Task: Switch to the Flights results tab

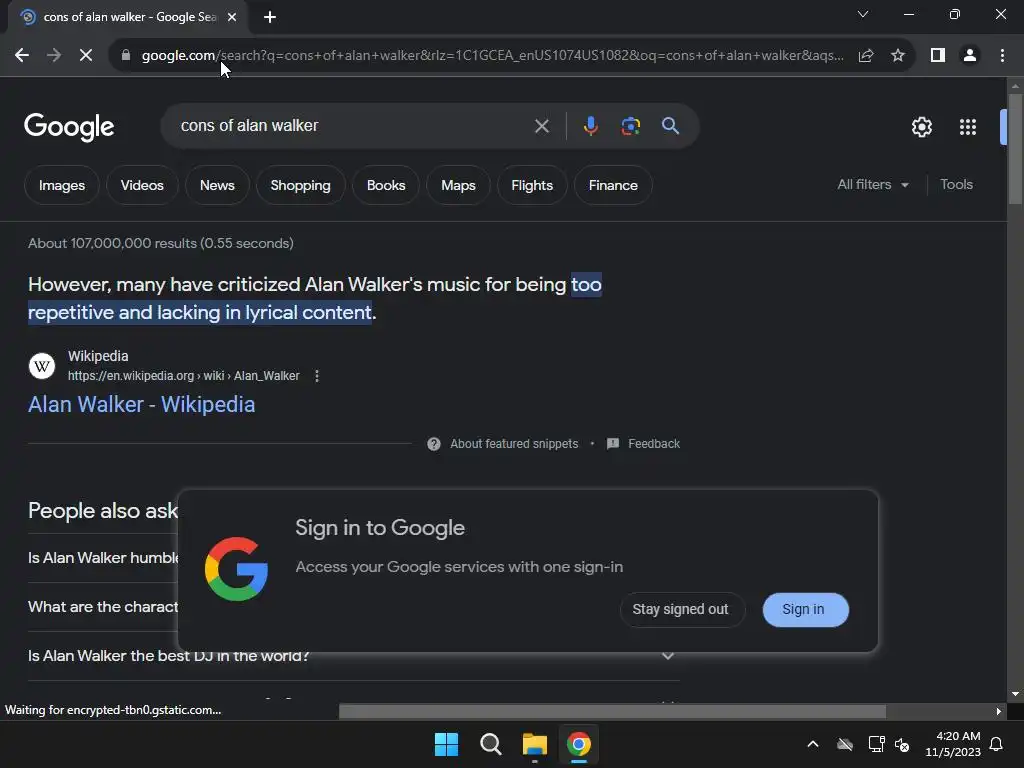Action: point(532,185)
